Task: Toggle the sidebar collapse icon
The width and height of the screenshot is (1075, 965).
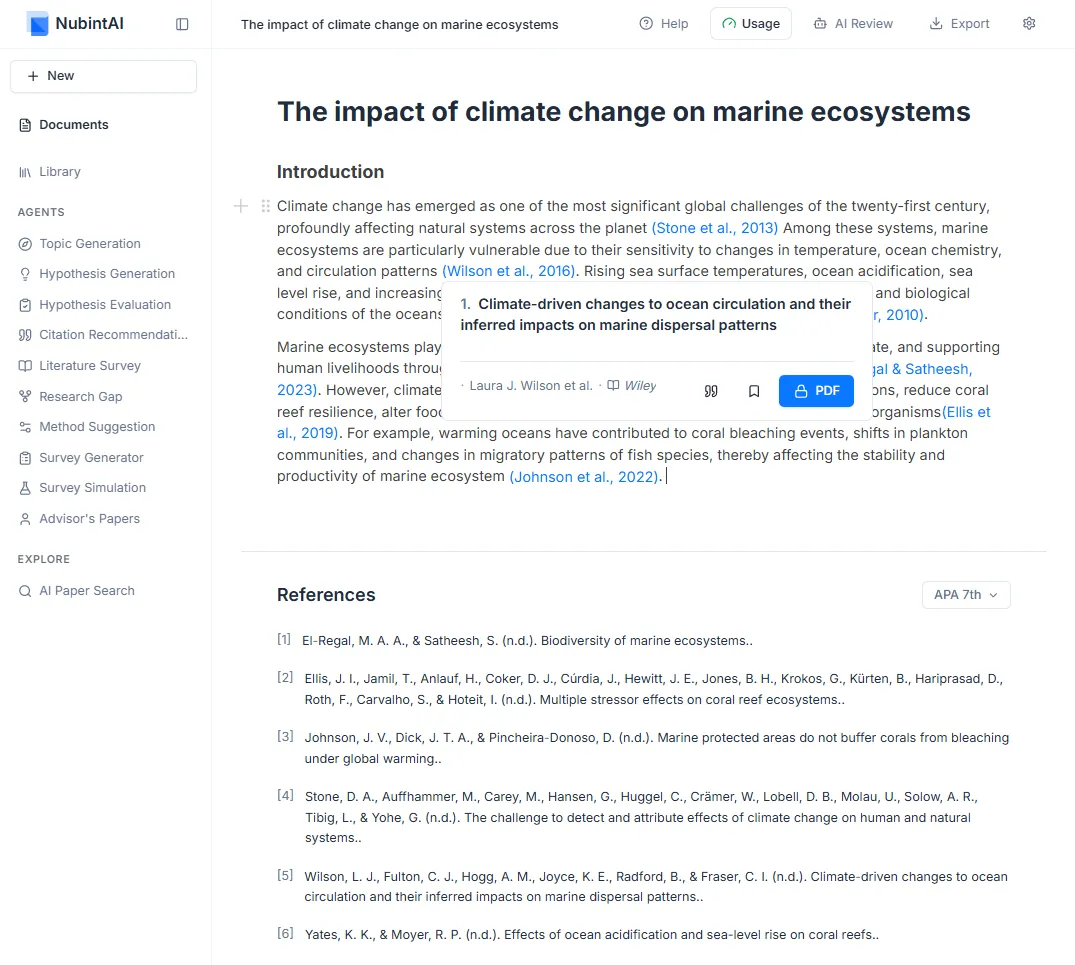Action: click(x=182, y=24)
